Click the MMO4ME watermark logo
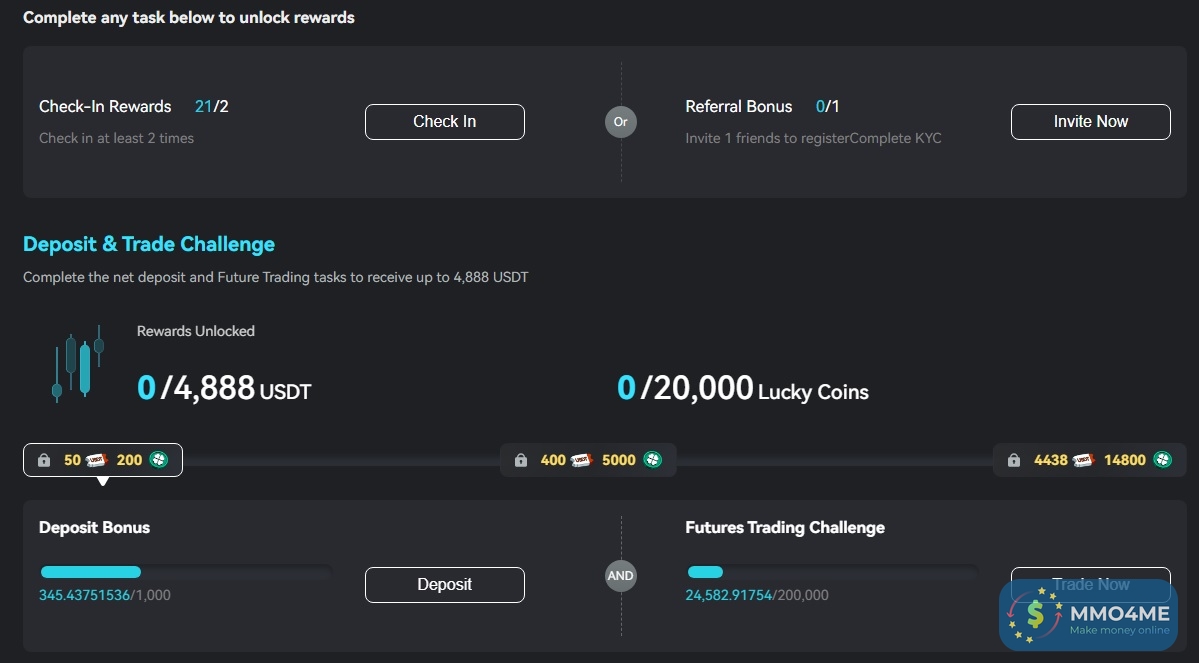Screen dimensions: 1199x663 (x=1088, y=615)
